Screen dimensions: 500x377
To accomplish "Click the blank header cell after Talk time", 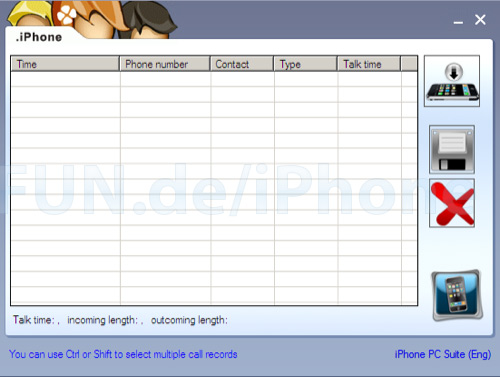I will pos(409,64).
